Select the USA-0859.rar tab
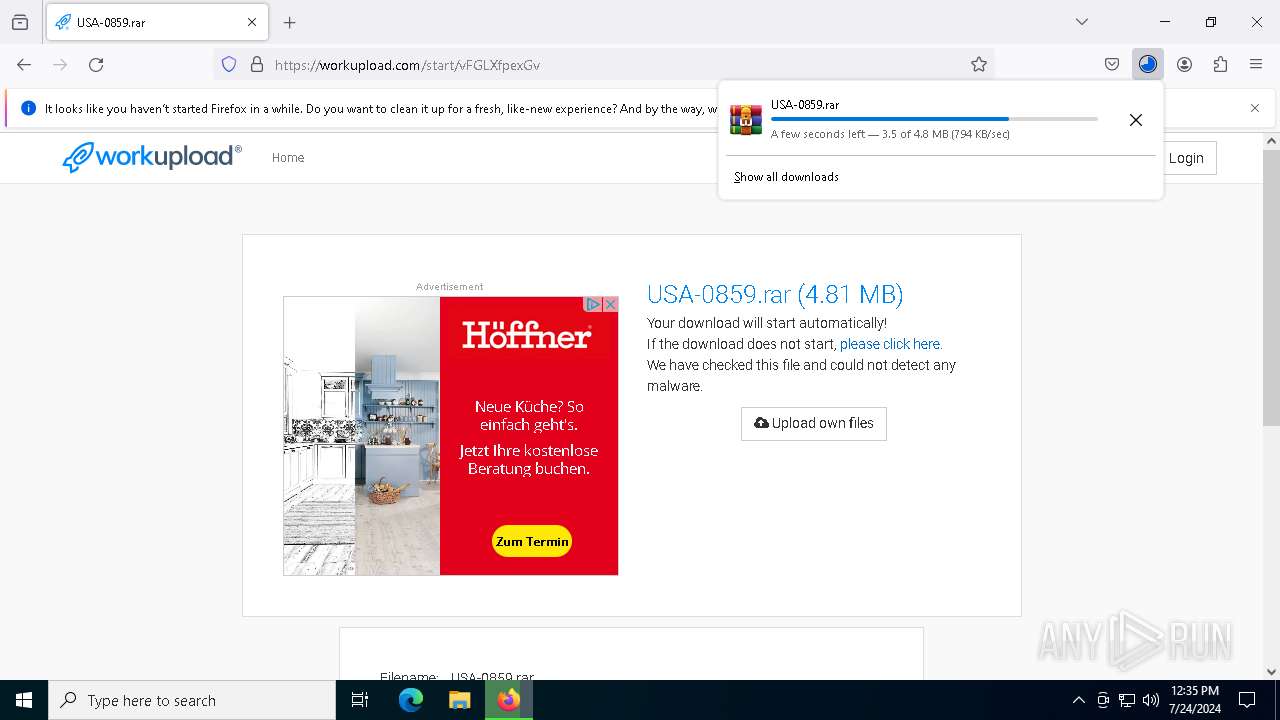This screenshot has height=720, width=1280. point(157,22)
